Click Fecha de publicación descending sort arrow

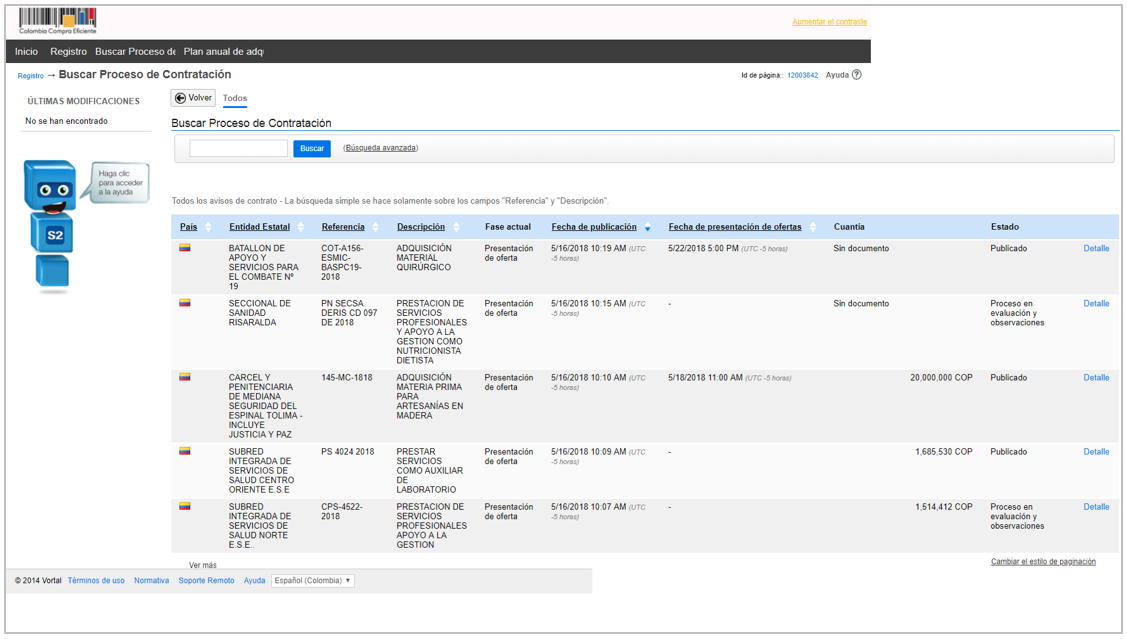tap(647, 229)
